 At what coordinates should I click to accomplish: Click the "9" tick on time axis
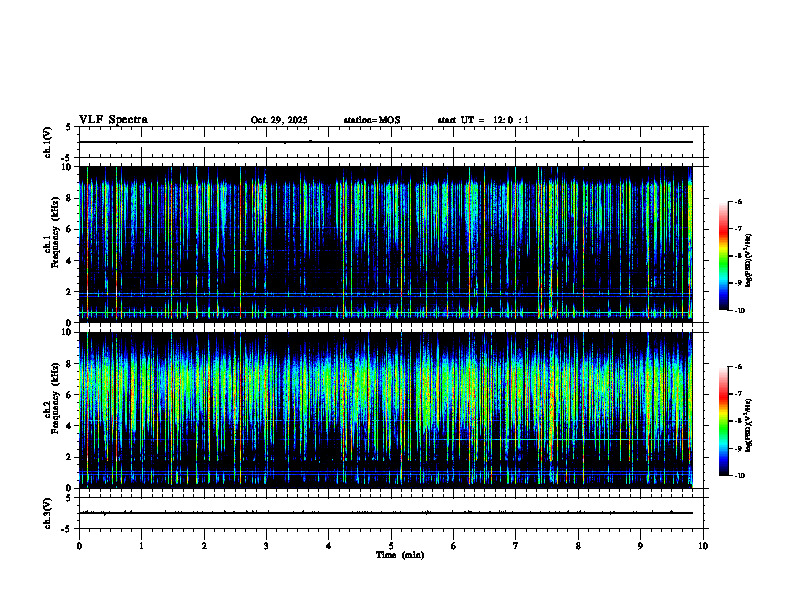pyautogui.click(x=640, y=546)
